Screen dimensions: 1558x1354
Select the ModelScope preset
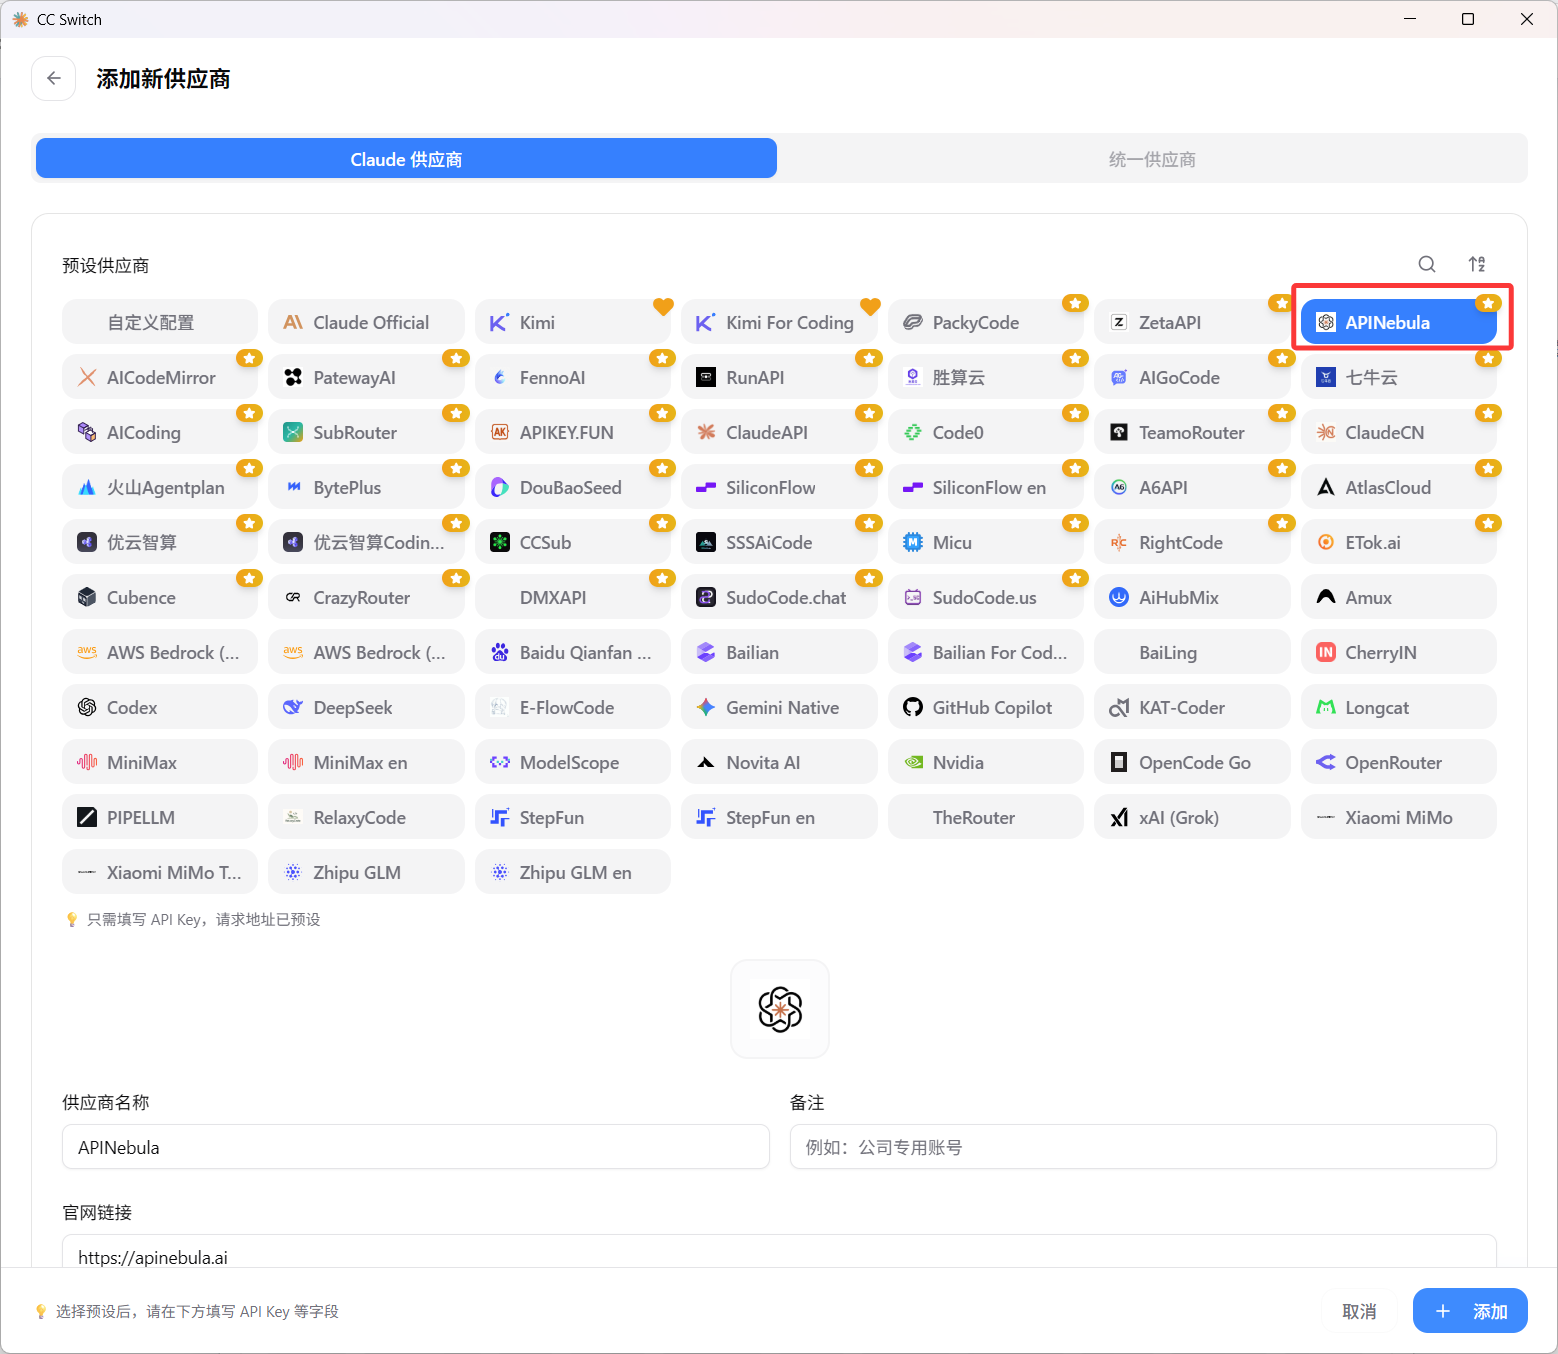click(573, 762)
